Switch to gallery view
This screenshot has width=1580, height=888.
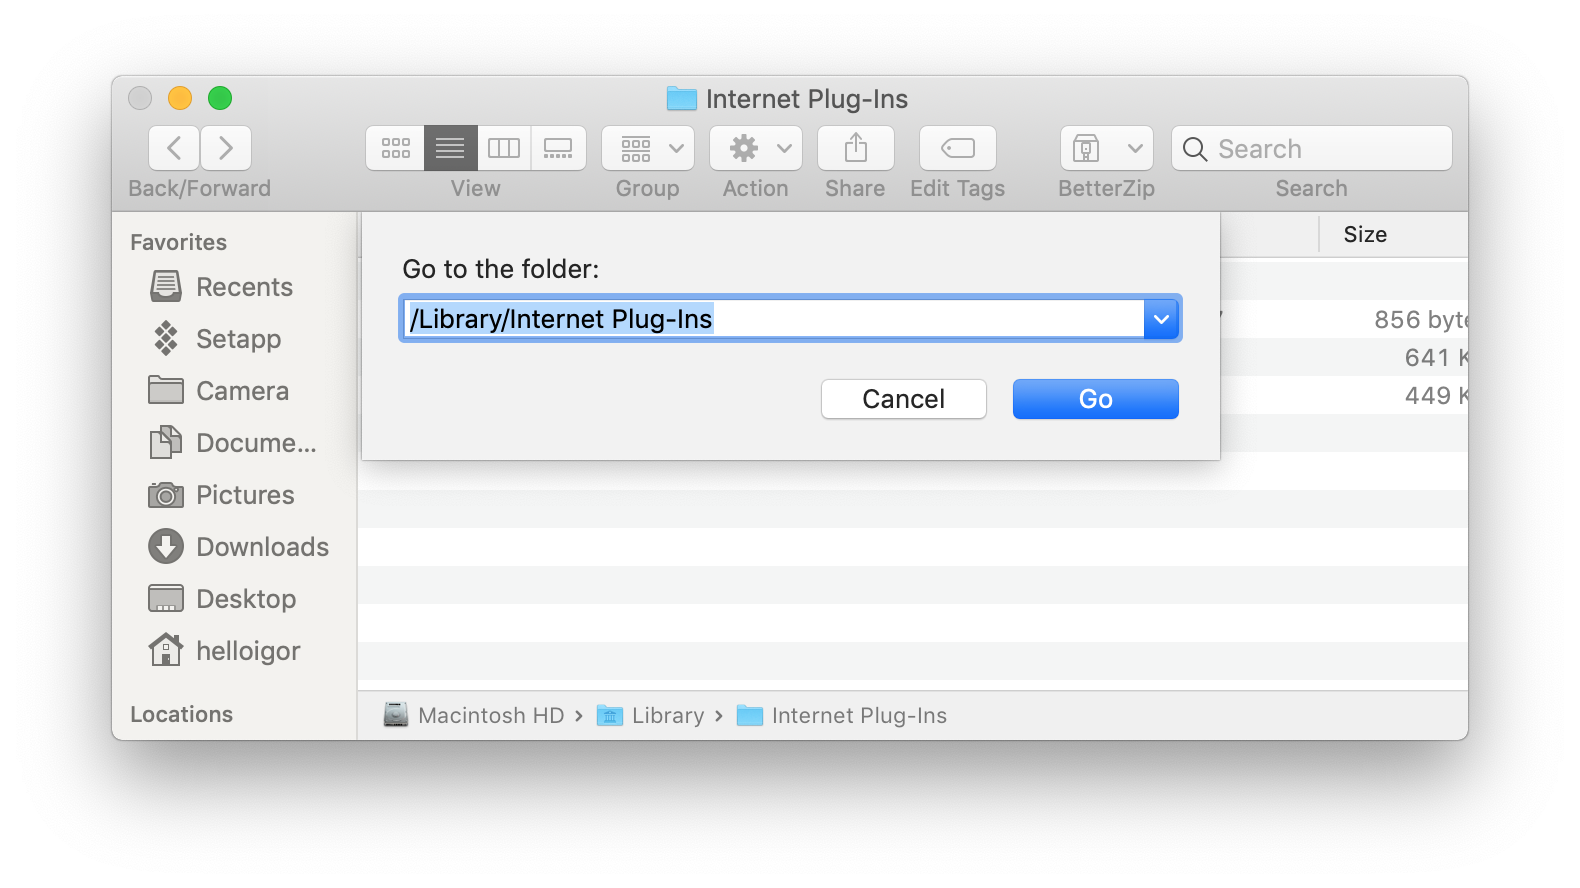[558, 148]
